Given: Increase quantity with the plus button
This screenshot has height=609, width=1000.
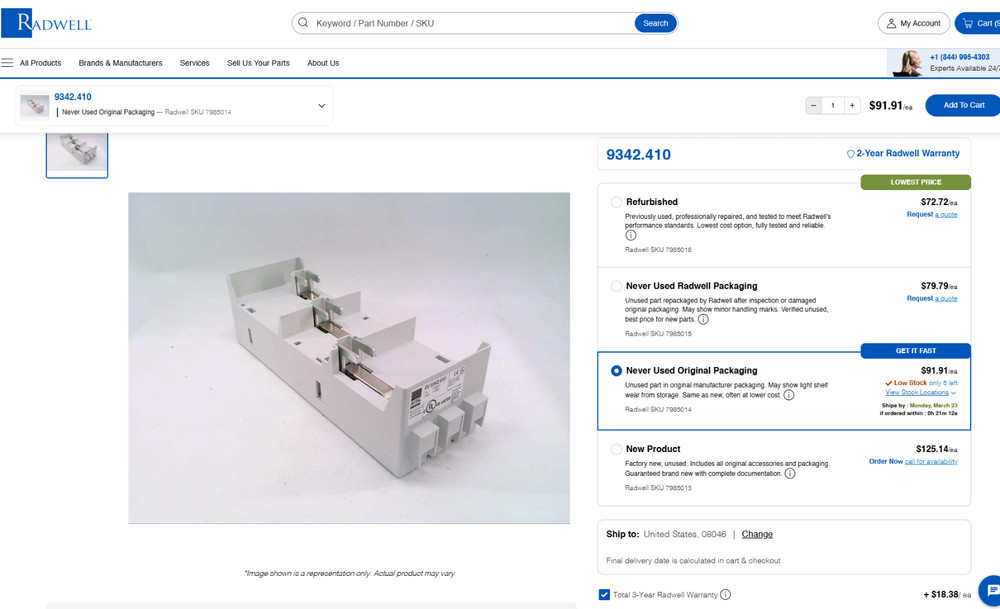Looking at the screenshot, I should [x=852, y=105].
